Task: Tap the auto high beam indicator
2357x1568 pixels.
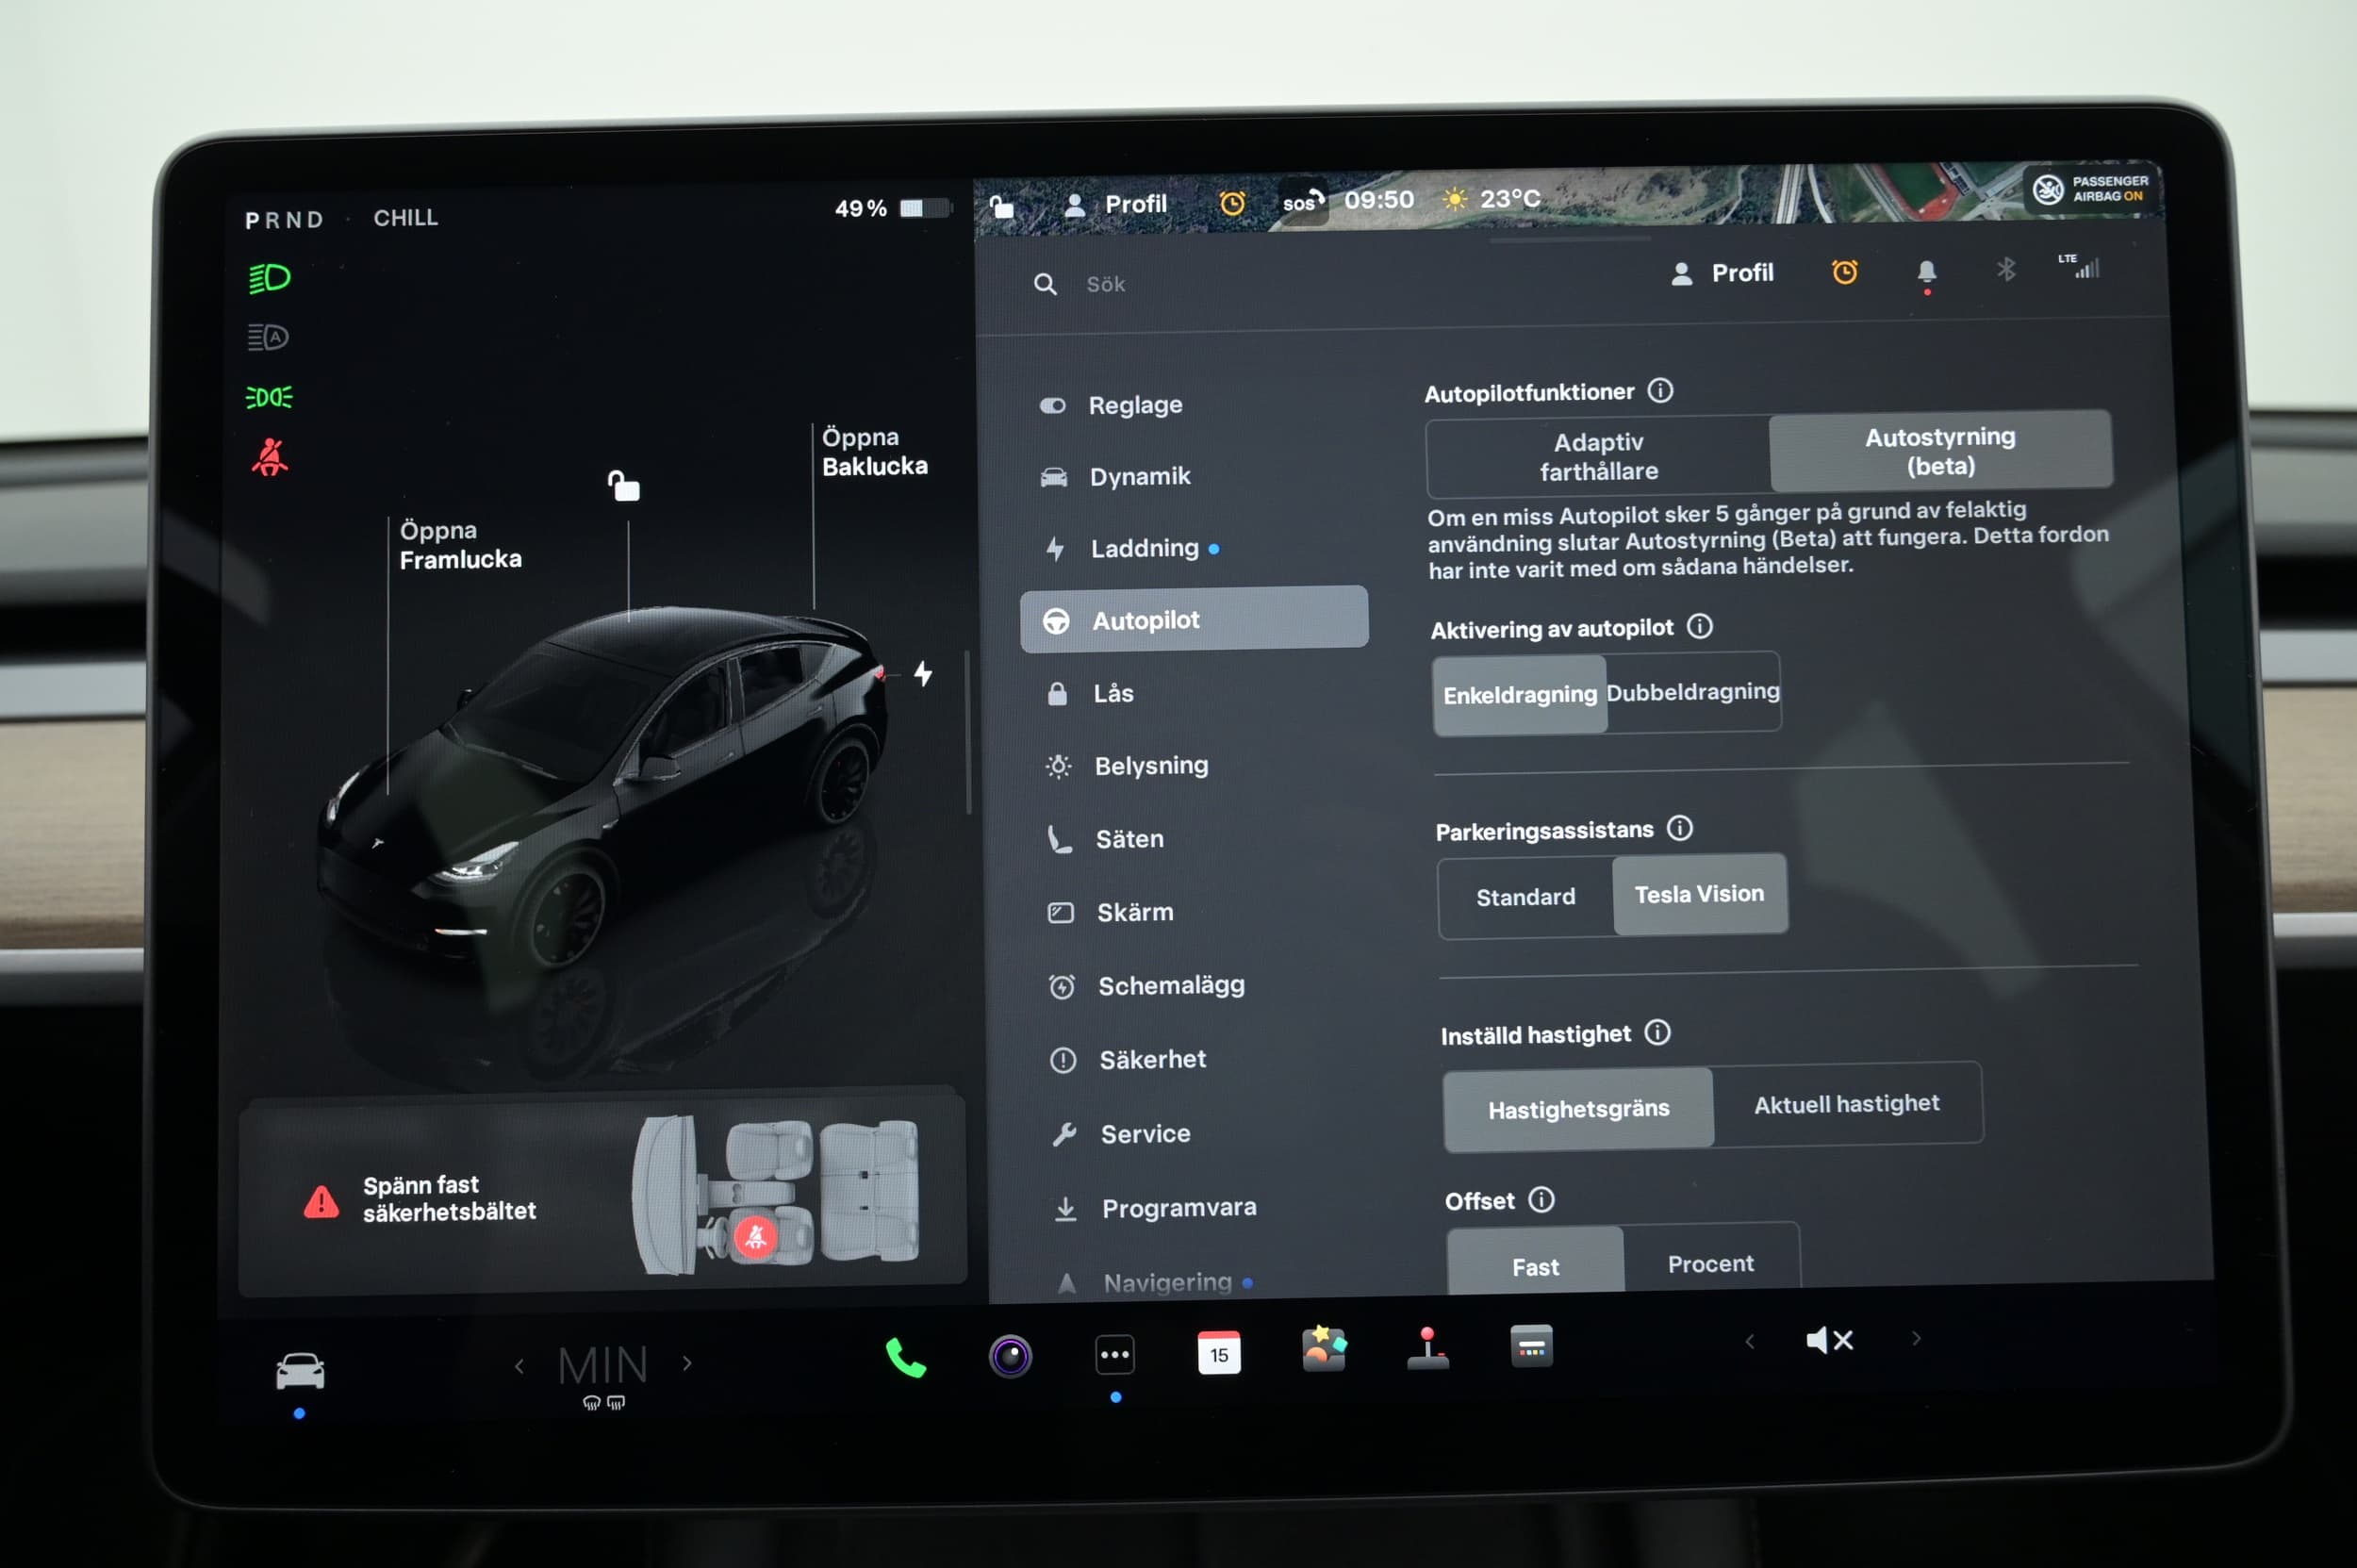Action: (268, 337)
